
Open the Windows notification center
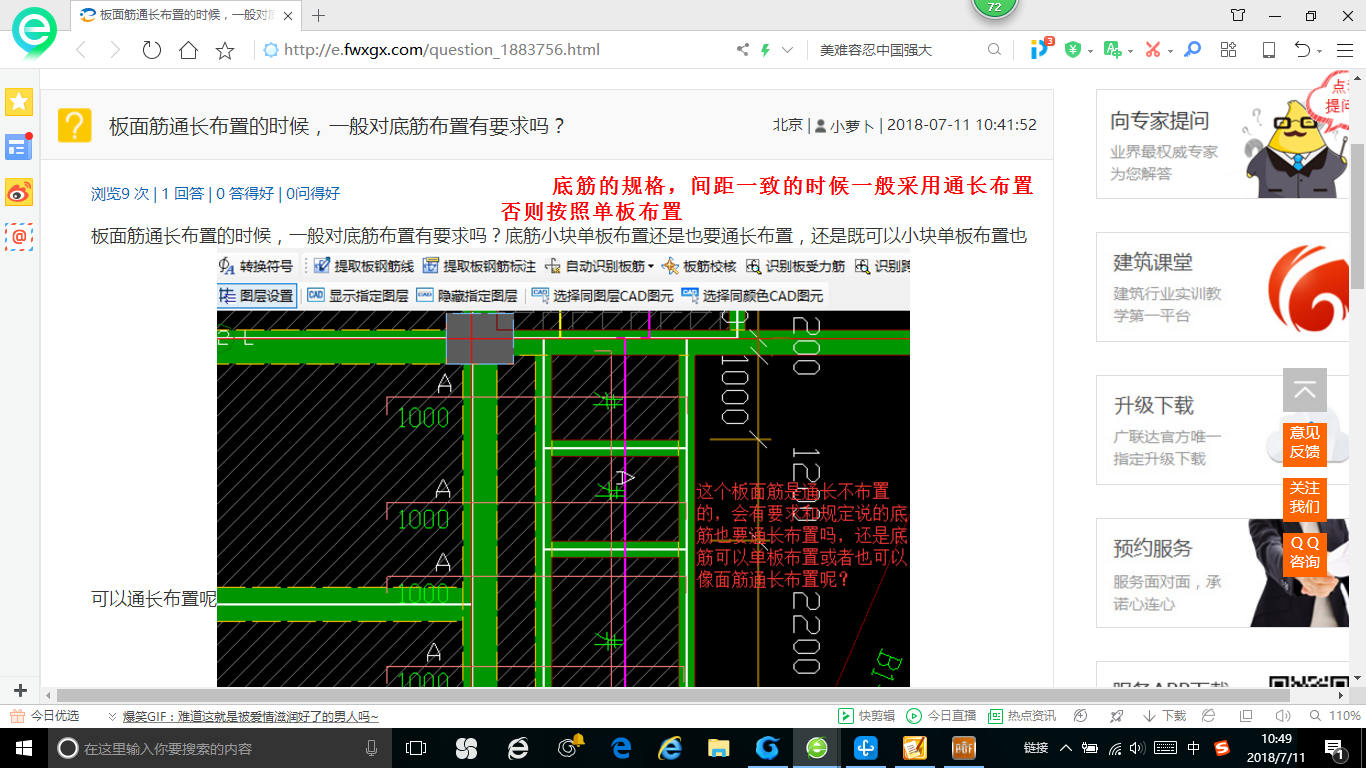1334,748
